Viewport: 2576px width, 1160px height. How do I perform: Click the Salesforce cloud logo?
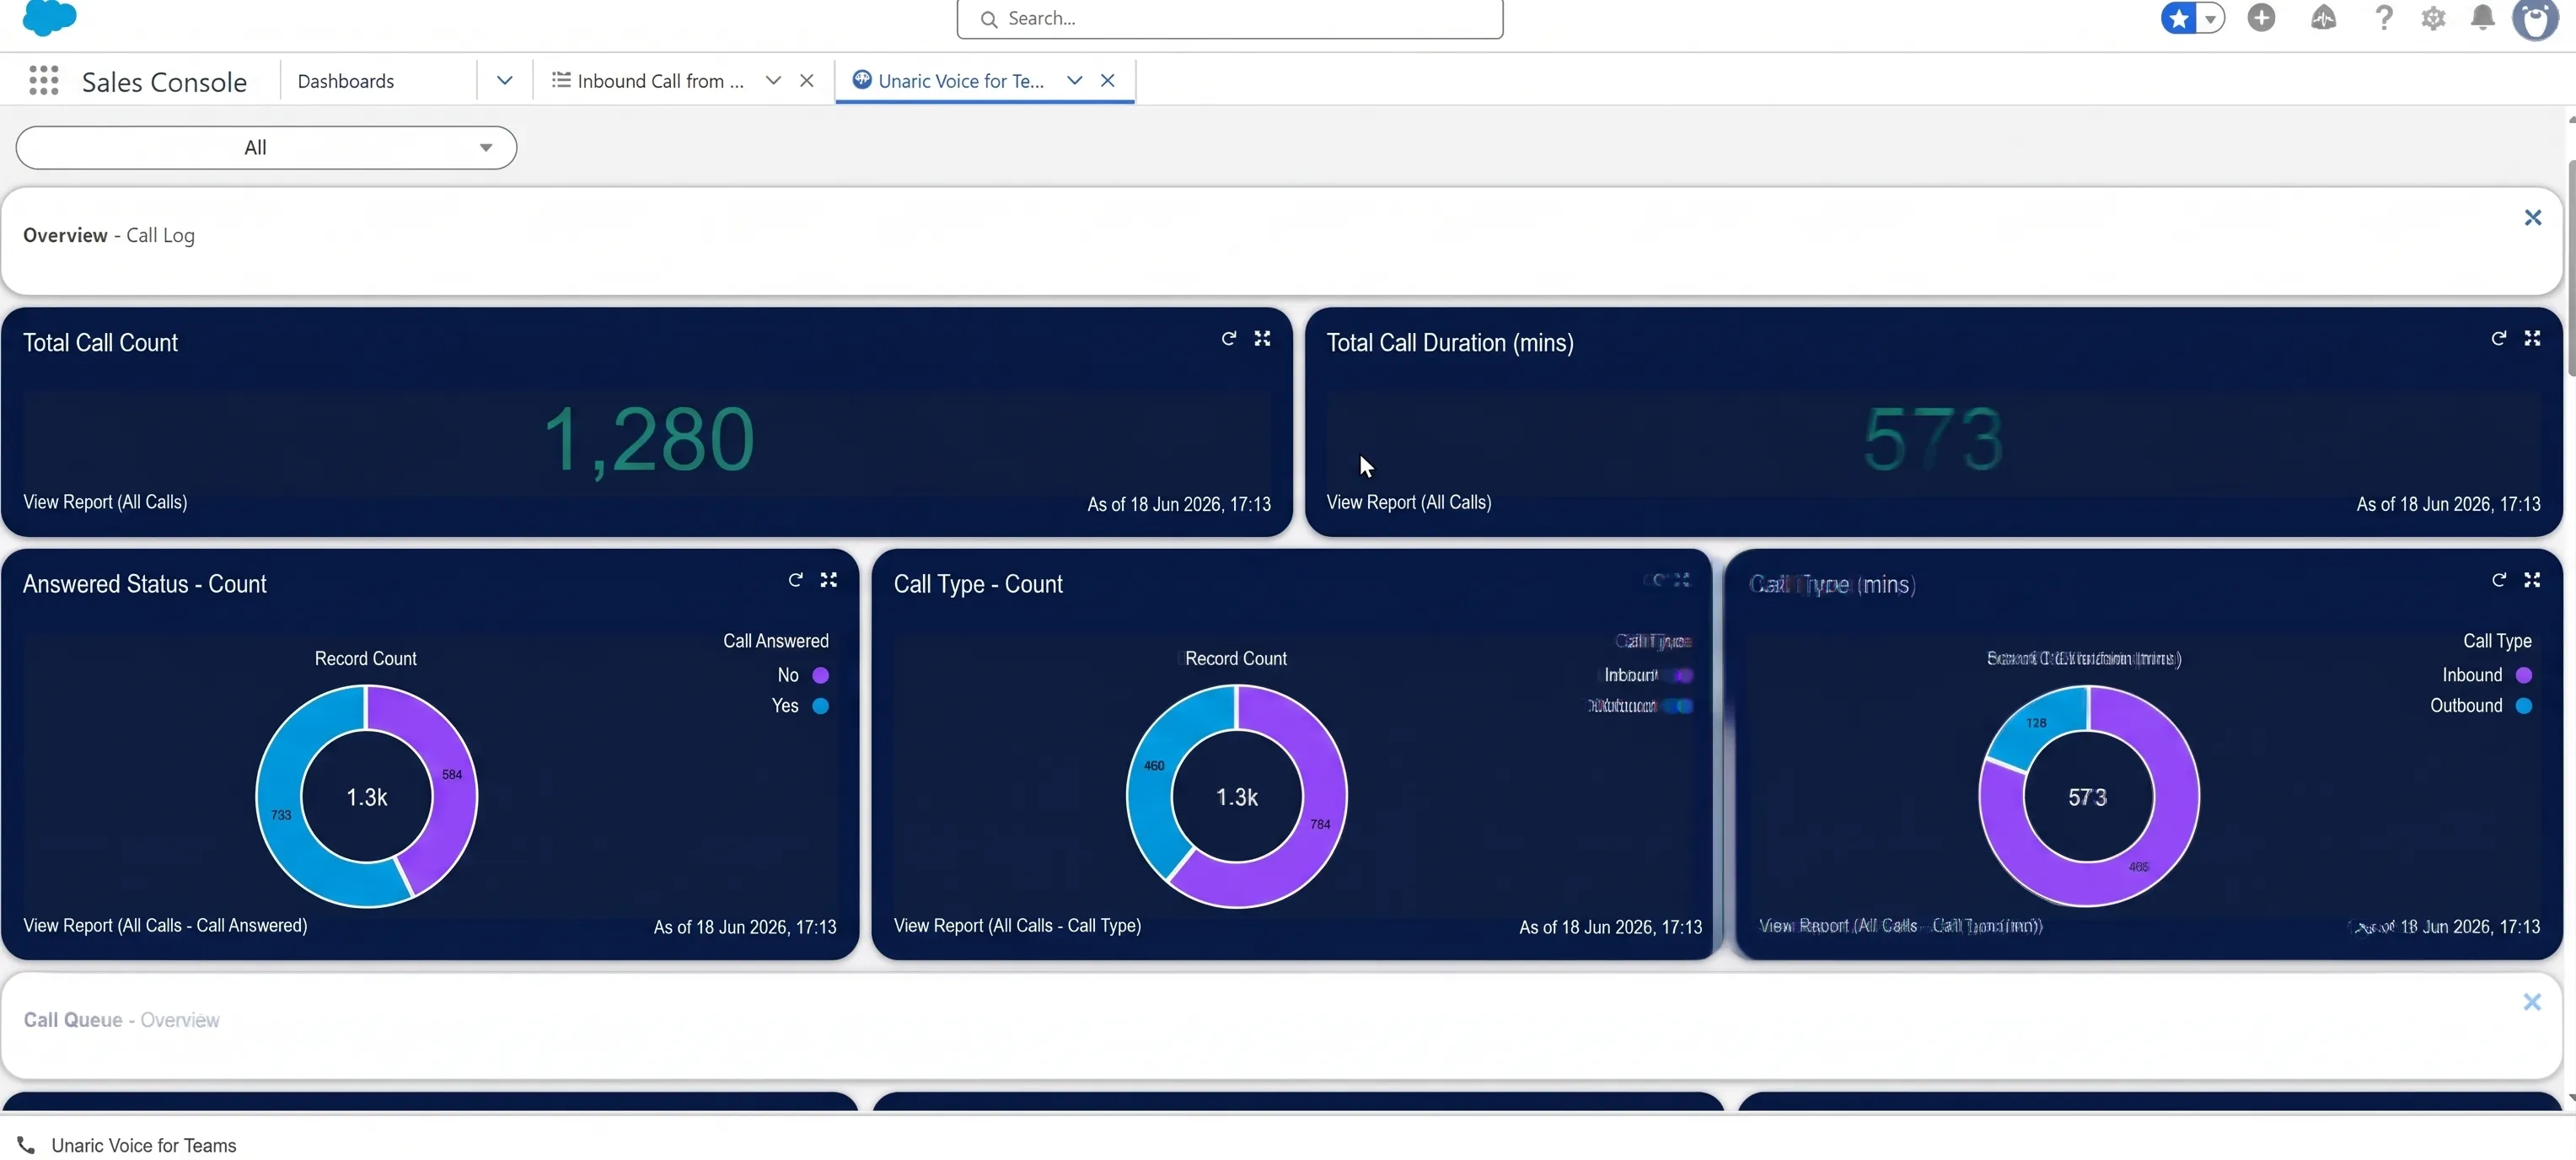pos(49,17)
